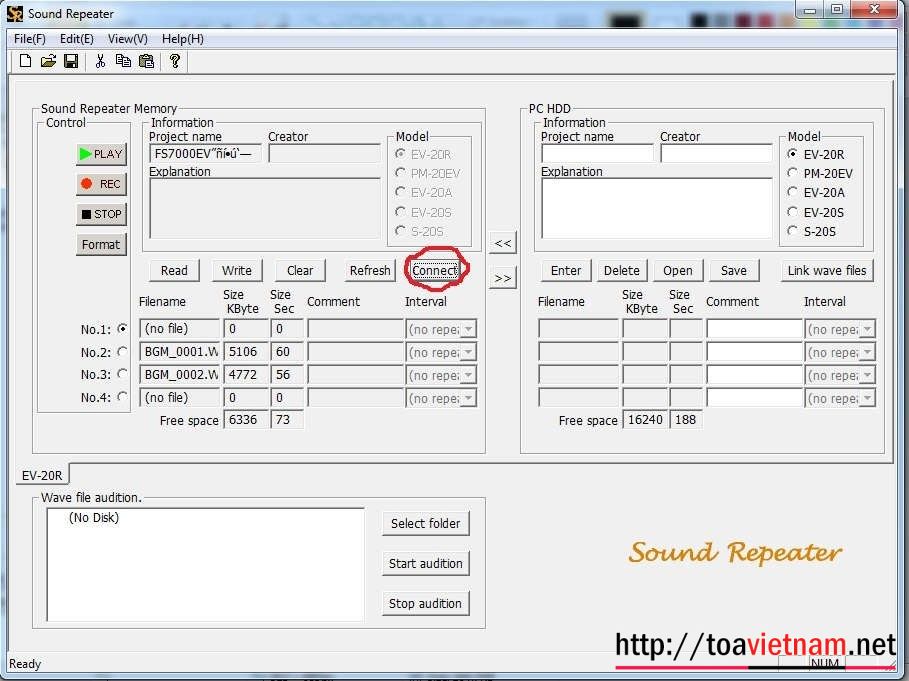Image resolution: width=909 pixels, height=681 pixels.
Task: Click the Write button
Action: [x=237, y=271]
